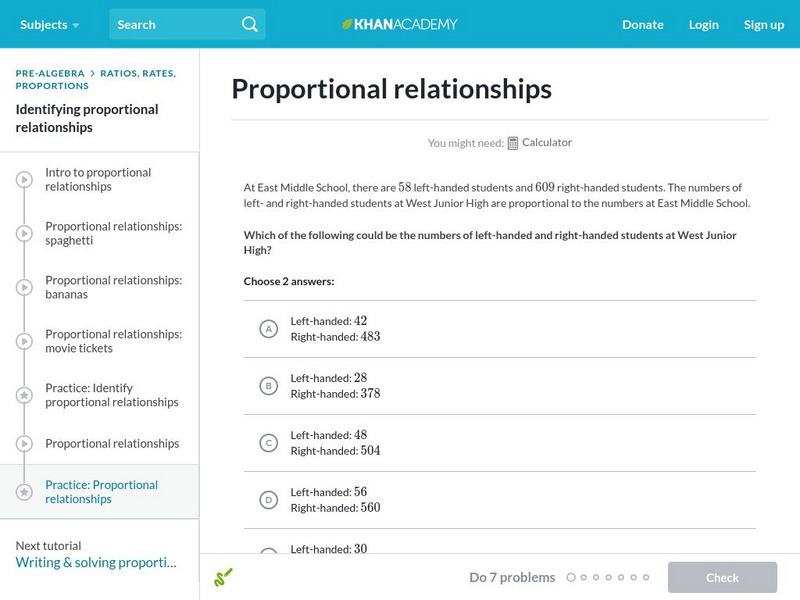Click play icon beside Intro to proportional relationships
The height and width of the screenshot is (600, 800).
coord(24,180)
